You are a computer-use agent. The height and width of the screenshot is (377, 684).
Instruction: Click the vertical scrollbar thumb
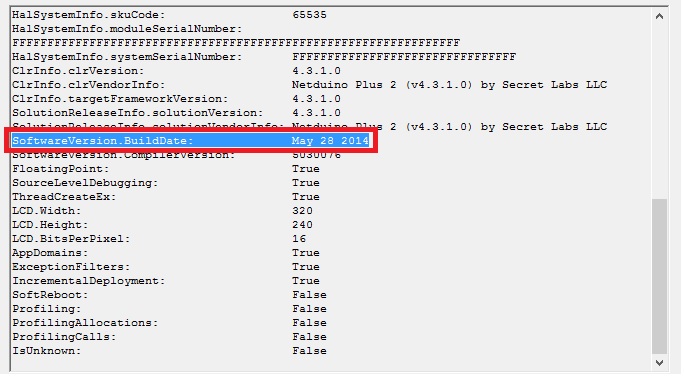659,277
